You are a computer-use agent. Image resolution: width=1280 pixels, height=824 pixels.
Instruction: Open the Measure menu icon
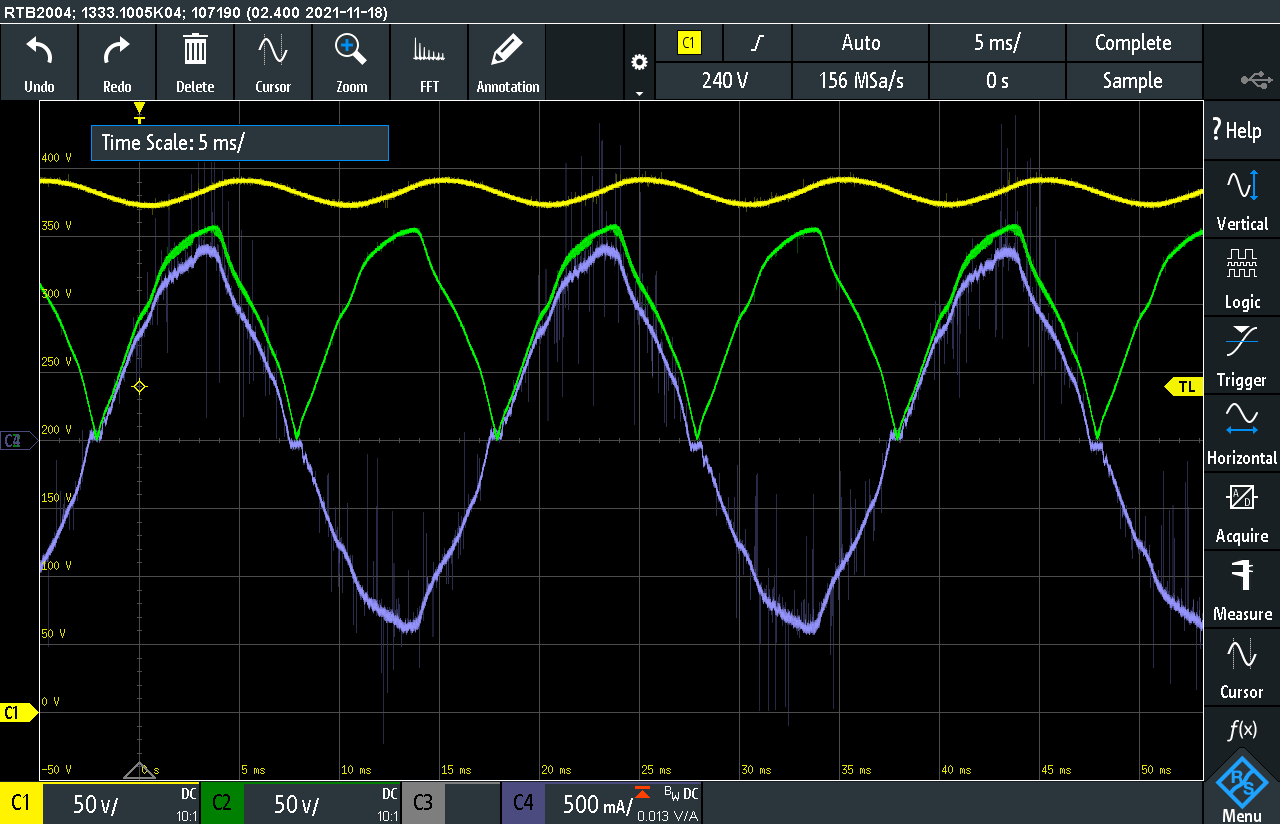pos(1241,588)
